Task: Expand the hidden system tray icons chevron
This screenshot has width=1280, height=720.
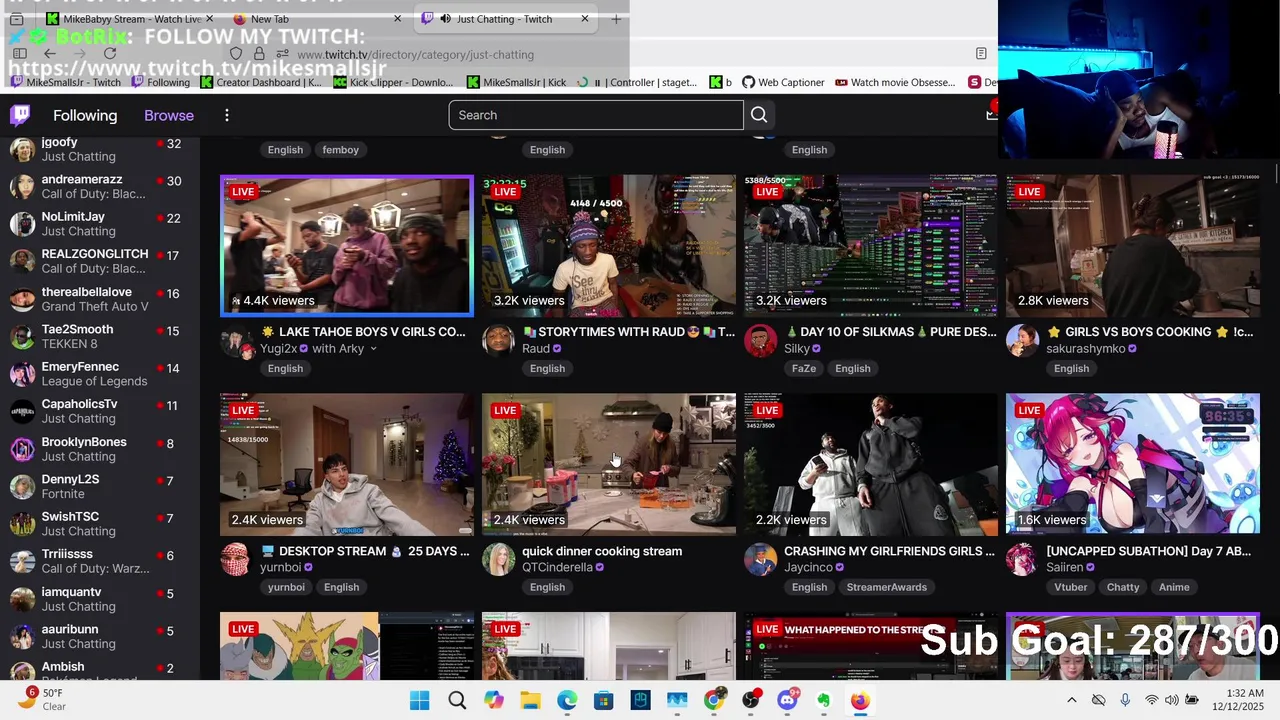Action: click(1071, 700)
